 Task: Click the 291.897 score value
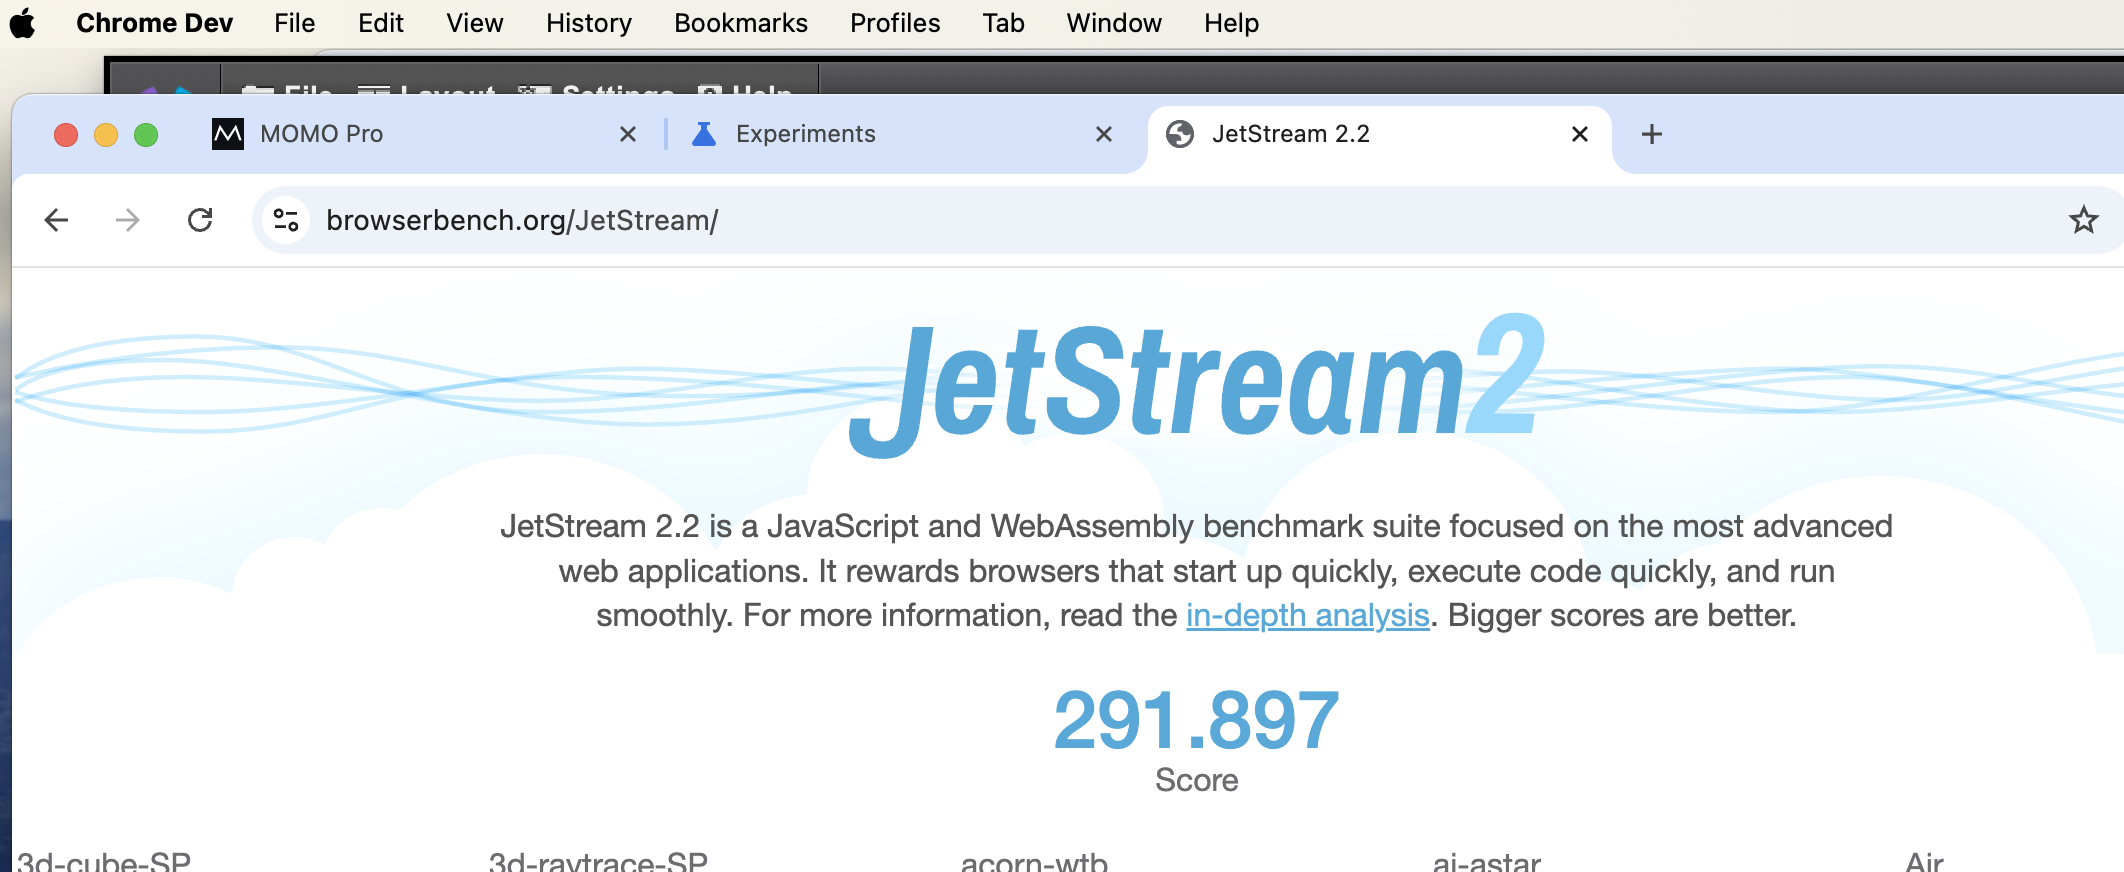(1196, 720)
